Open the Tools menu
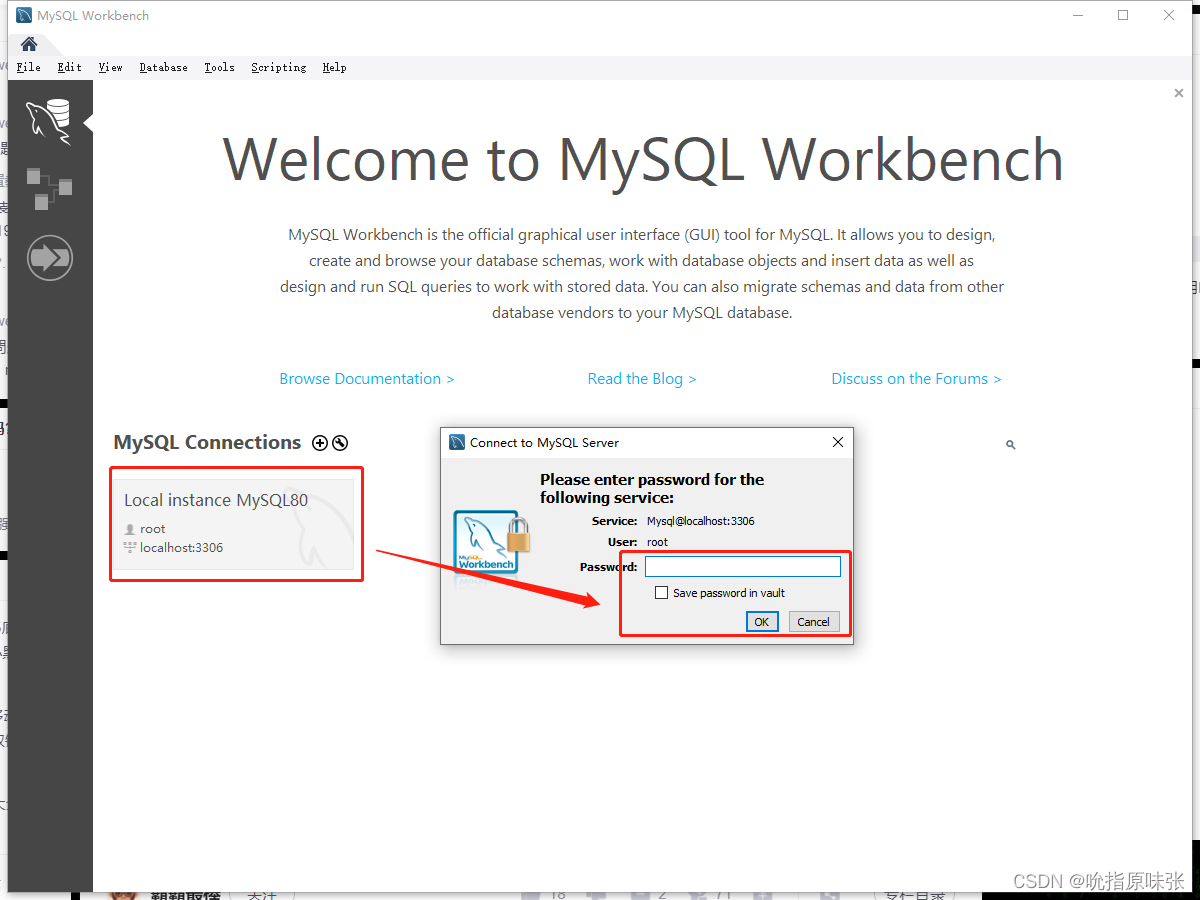This screenshot has width=1200, height=900. [x=220, y=67]
